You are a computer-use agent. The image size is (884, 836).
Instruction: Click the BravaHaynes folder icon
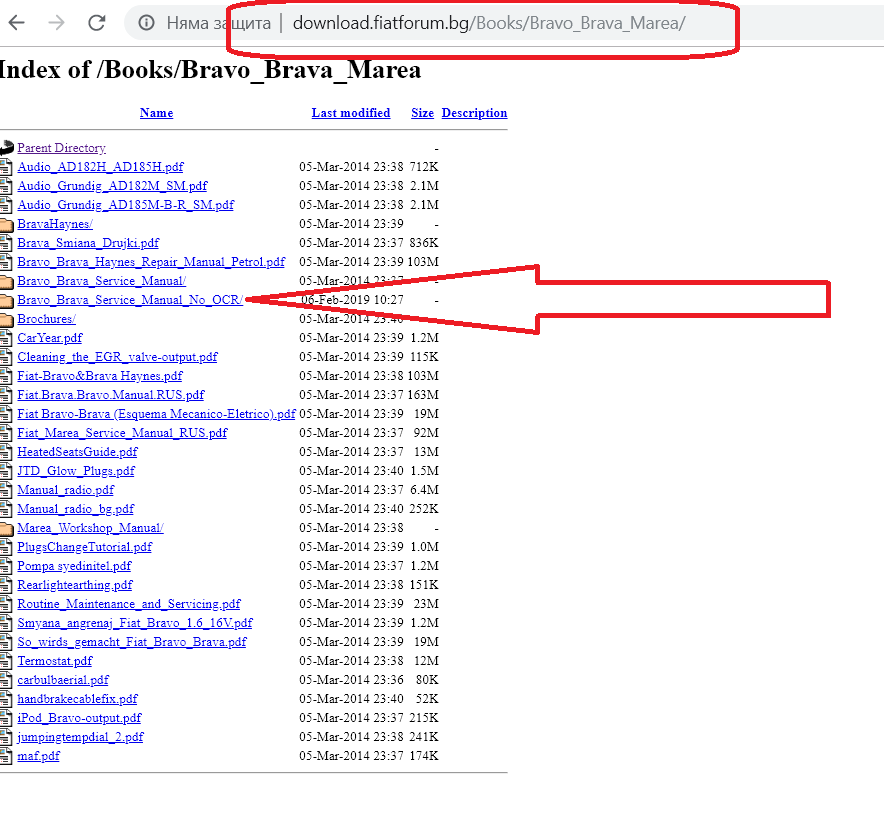pyautogui.click(x=7, y=224)
